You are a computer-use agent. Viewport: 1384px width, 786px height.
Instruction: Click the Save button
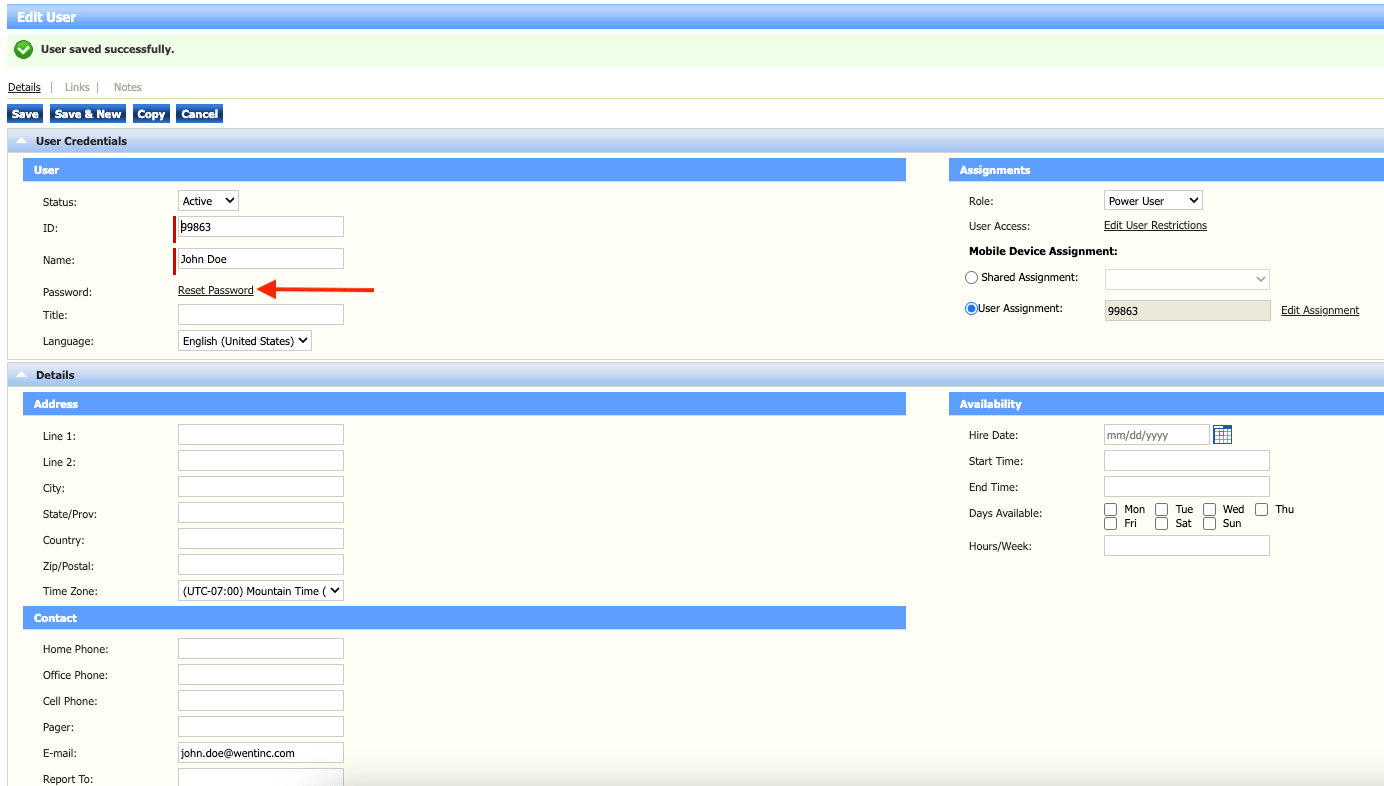pyautogui.click(x=25, y=114)
